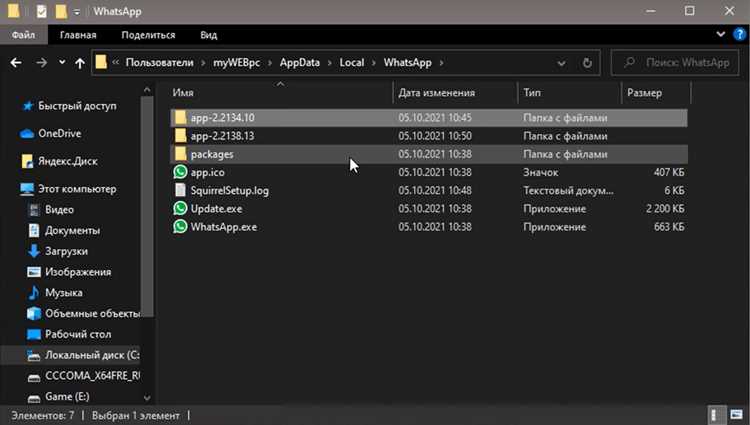Click the sidebar scrollbar down arrow
The height and width of the screenshot is (425, 750).
[147, 398]
